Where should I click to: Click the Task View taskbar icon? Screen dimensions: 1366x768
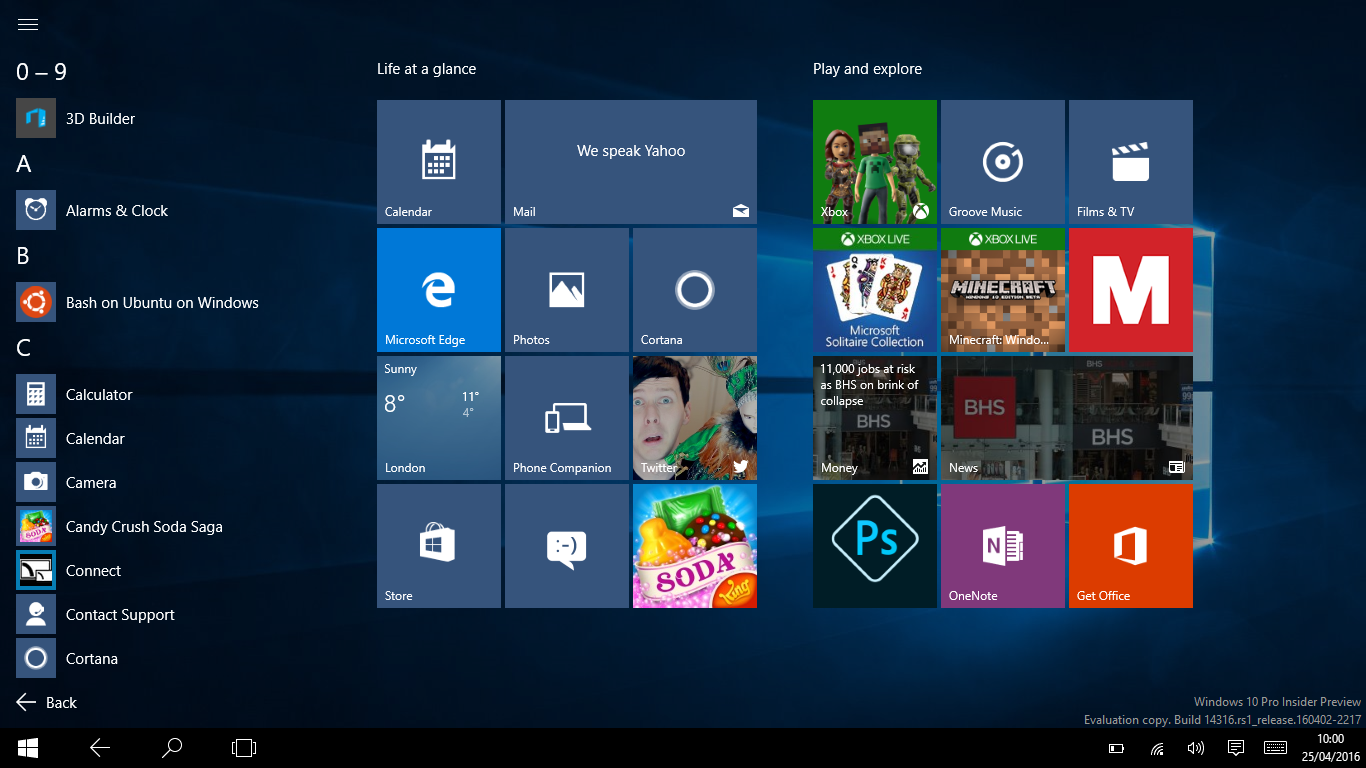tap(244, 747)
